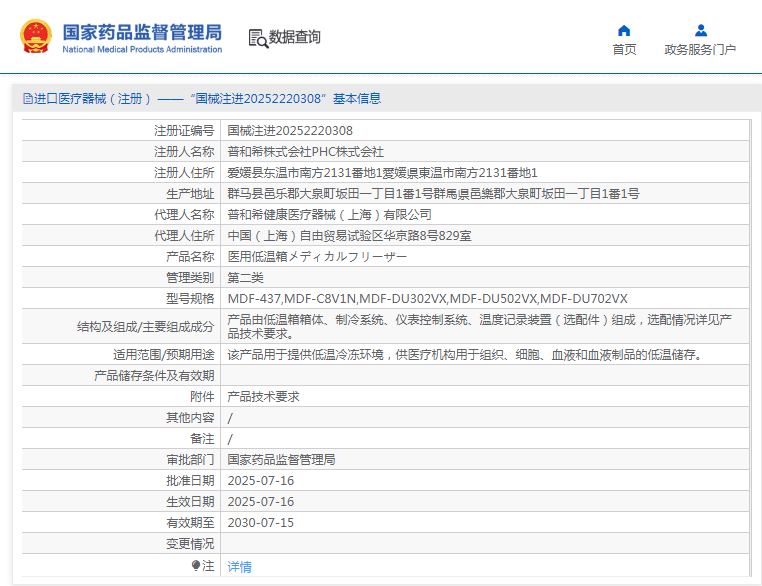Screen dimensions: 762x586
Task: Click the 首页 home icon
Action: [x=624, y=31]
